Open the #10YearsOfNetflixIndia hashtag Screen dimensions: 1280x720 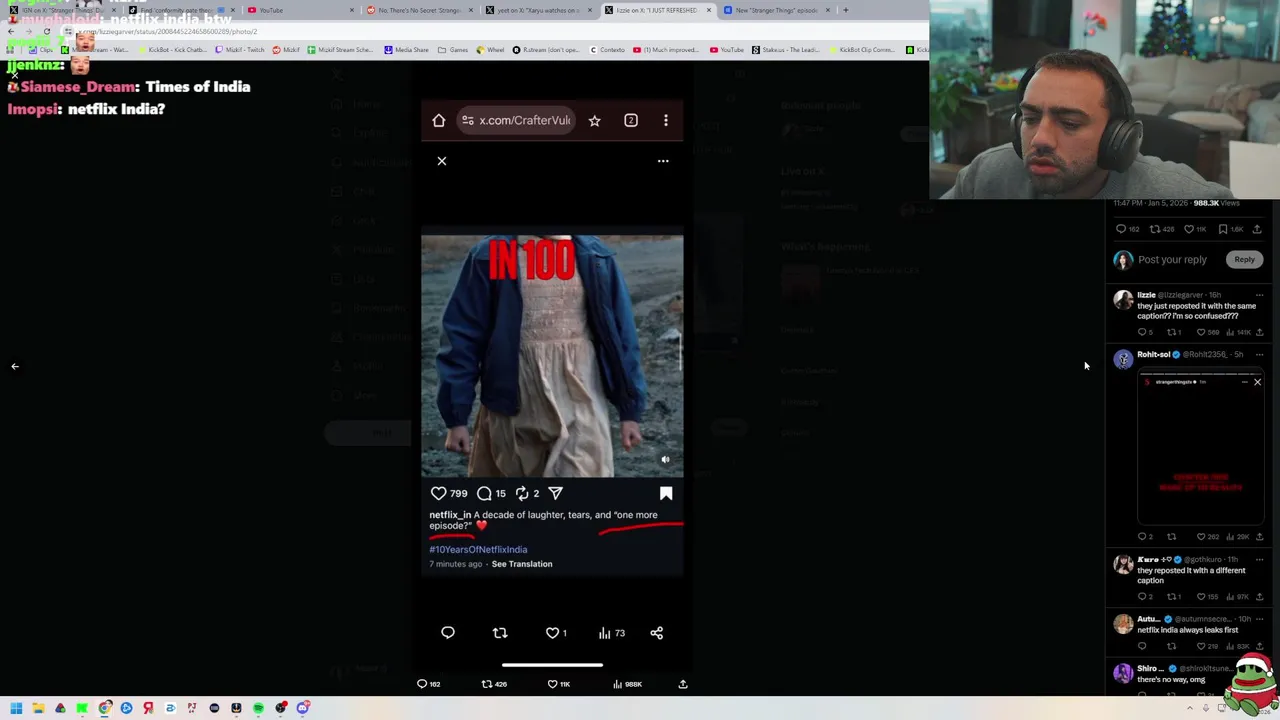478,549
